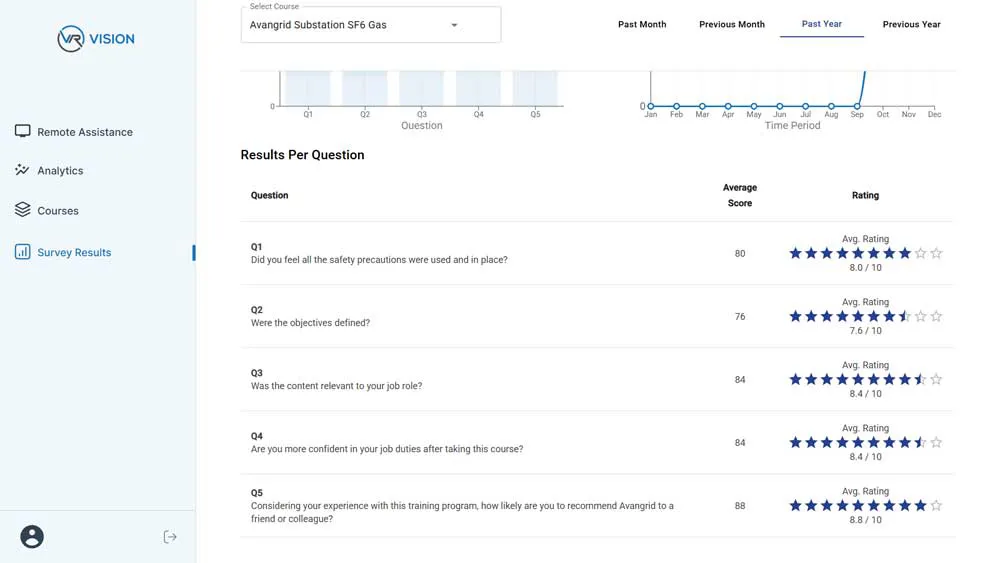Click the Courses layers icon
This screenshot has width=1000, height=563.
22,210
